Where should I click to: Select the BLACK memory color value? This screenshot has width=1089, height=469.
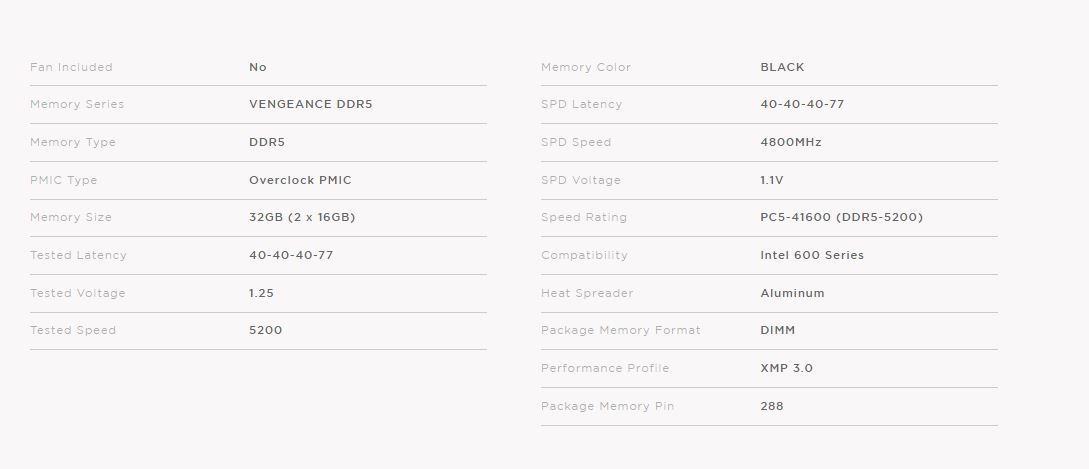pos(782,67)
